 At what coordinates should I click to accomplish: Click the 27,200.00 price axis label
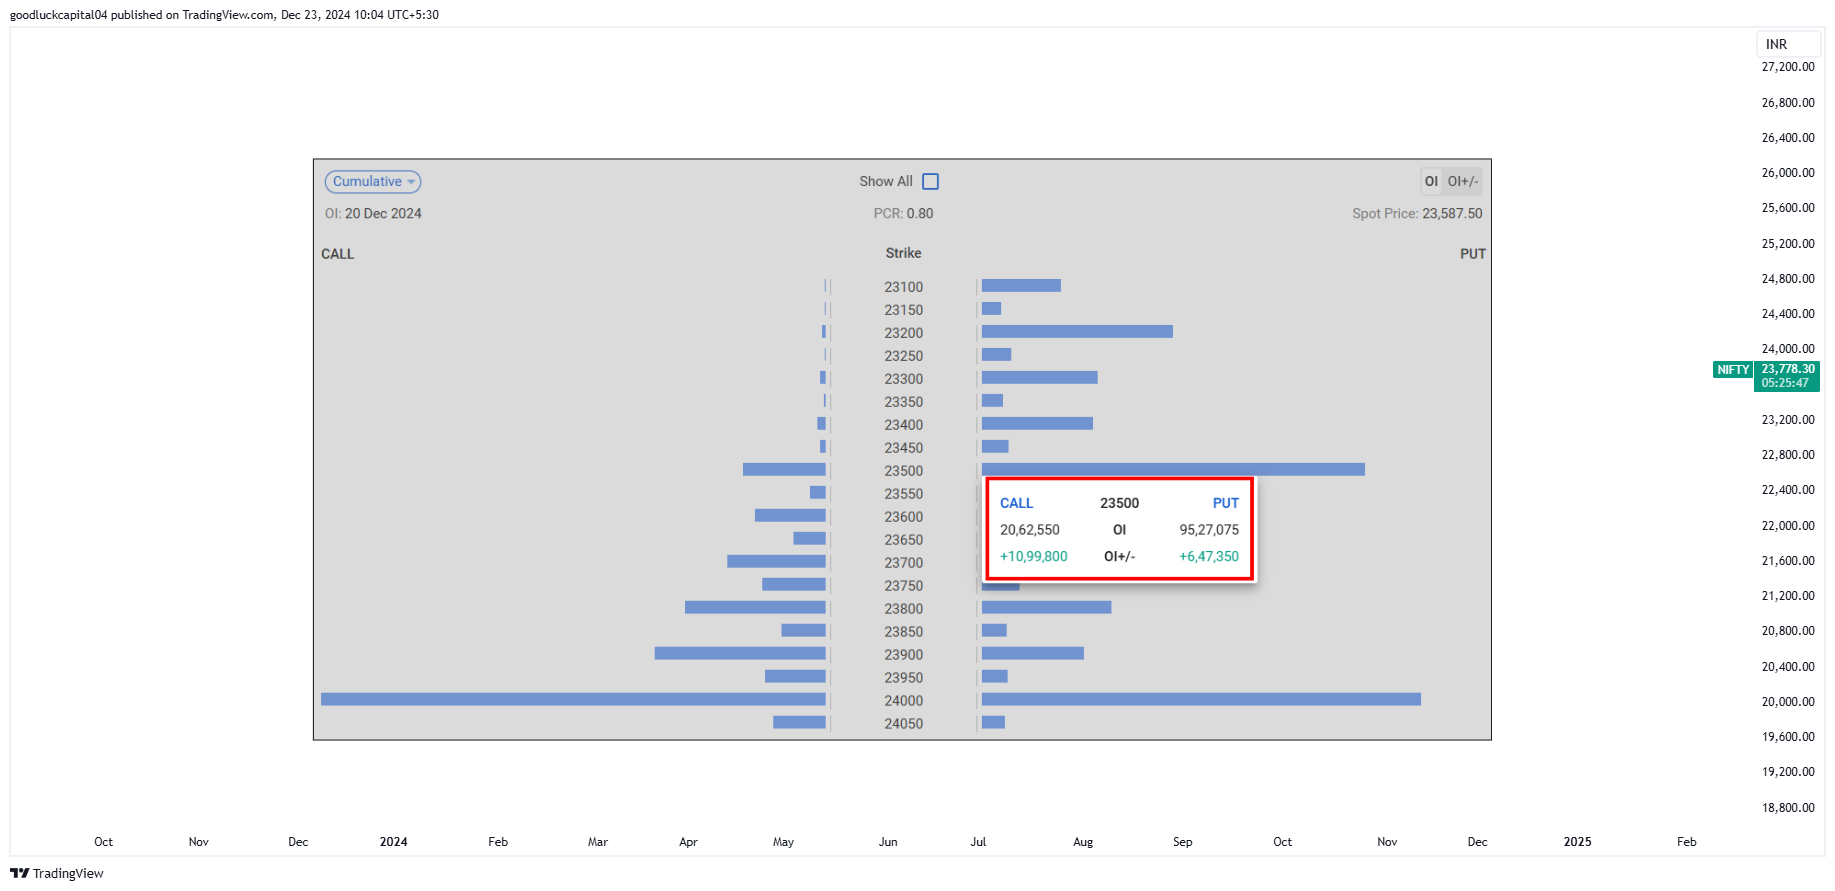click(x=1788, y=67)
